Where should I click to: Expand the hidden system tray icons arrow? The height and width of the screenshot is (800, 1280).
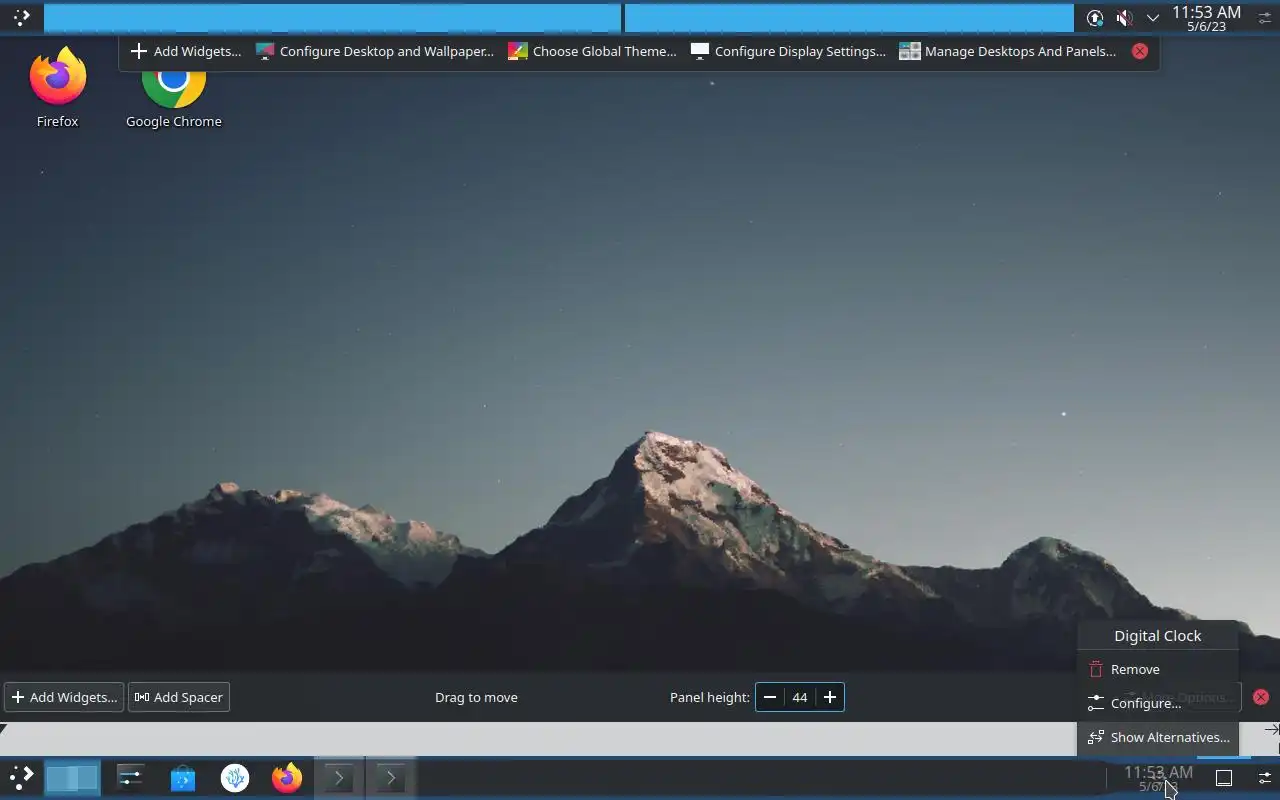(x=1153, y=18)
